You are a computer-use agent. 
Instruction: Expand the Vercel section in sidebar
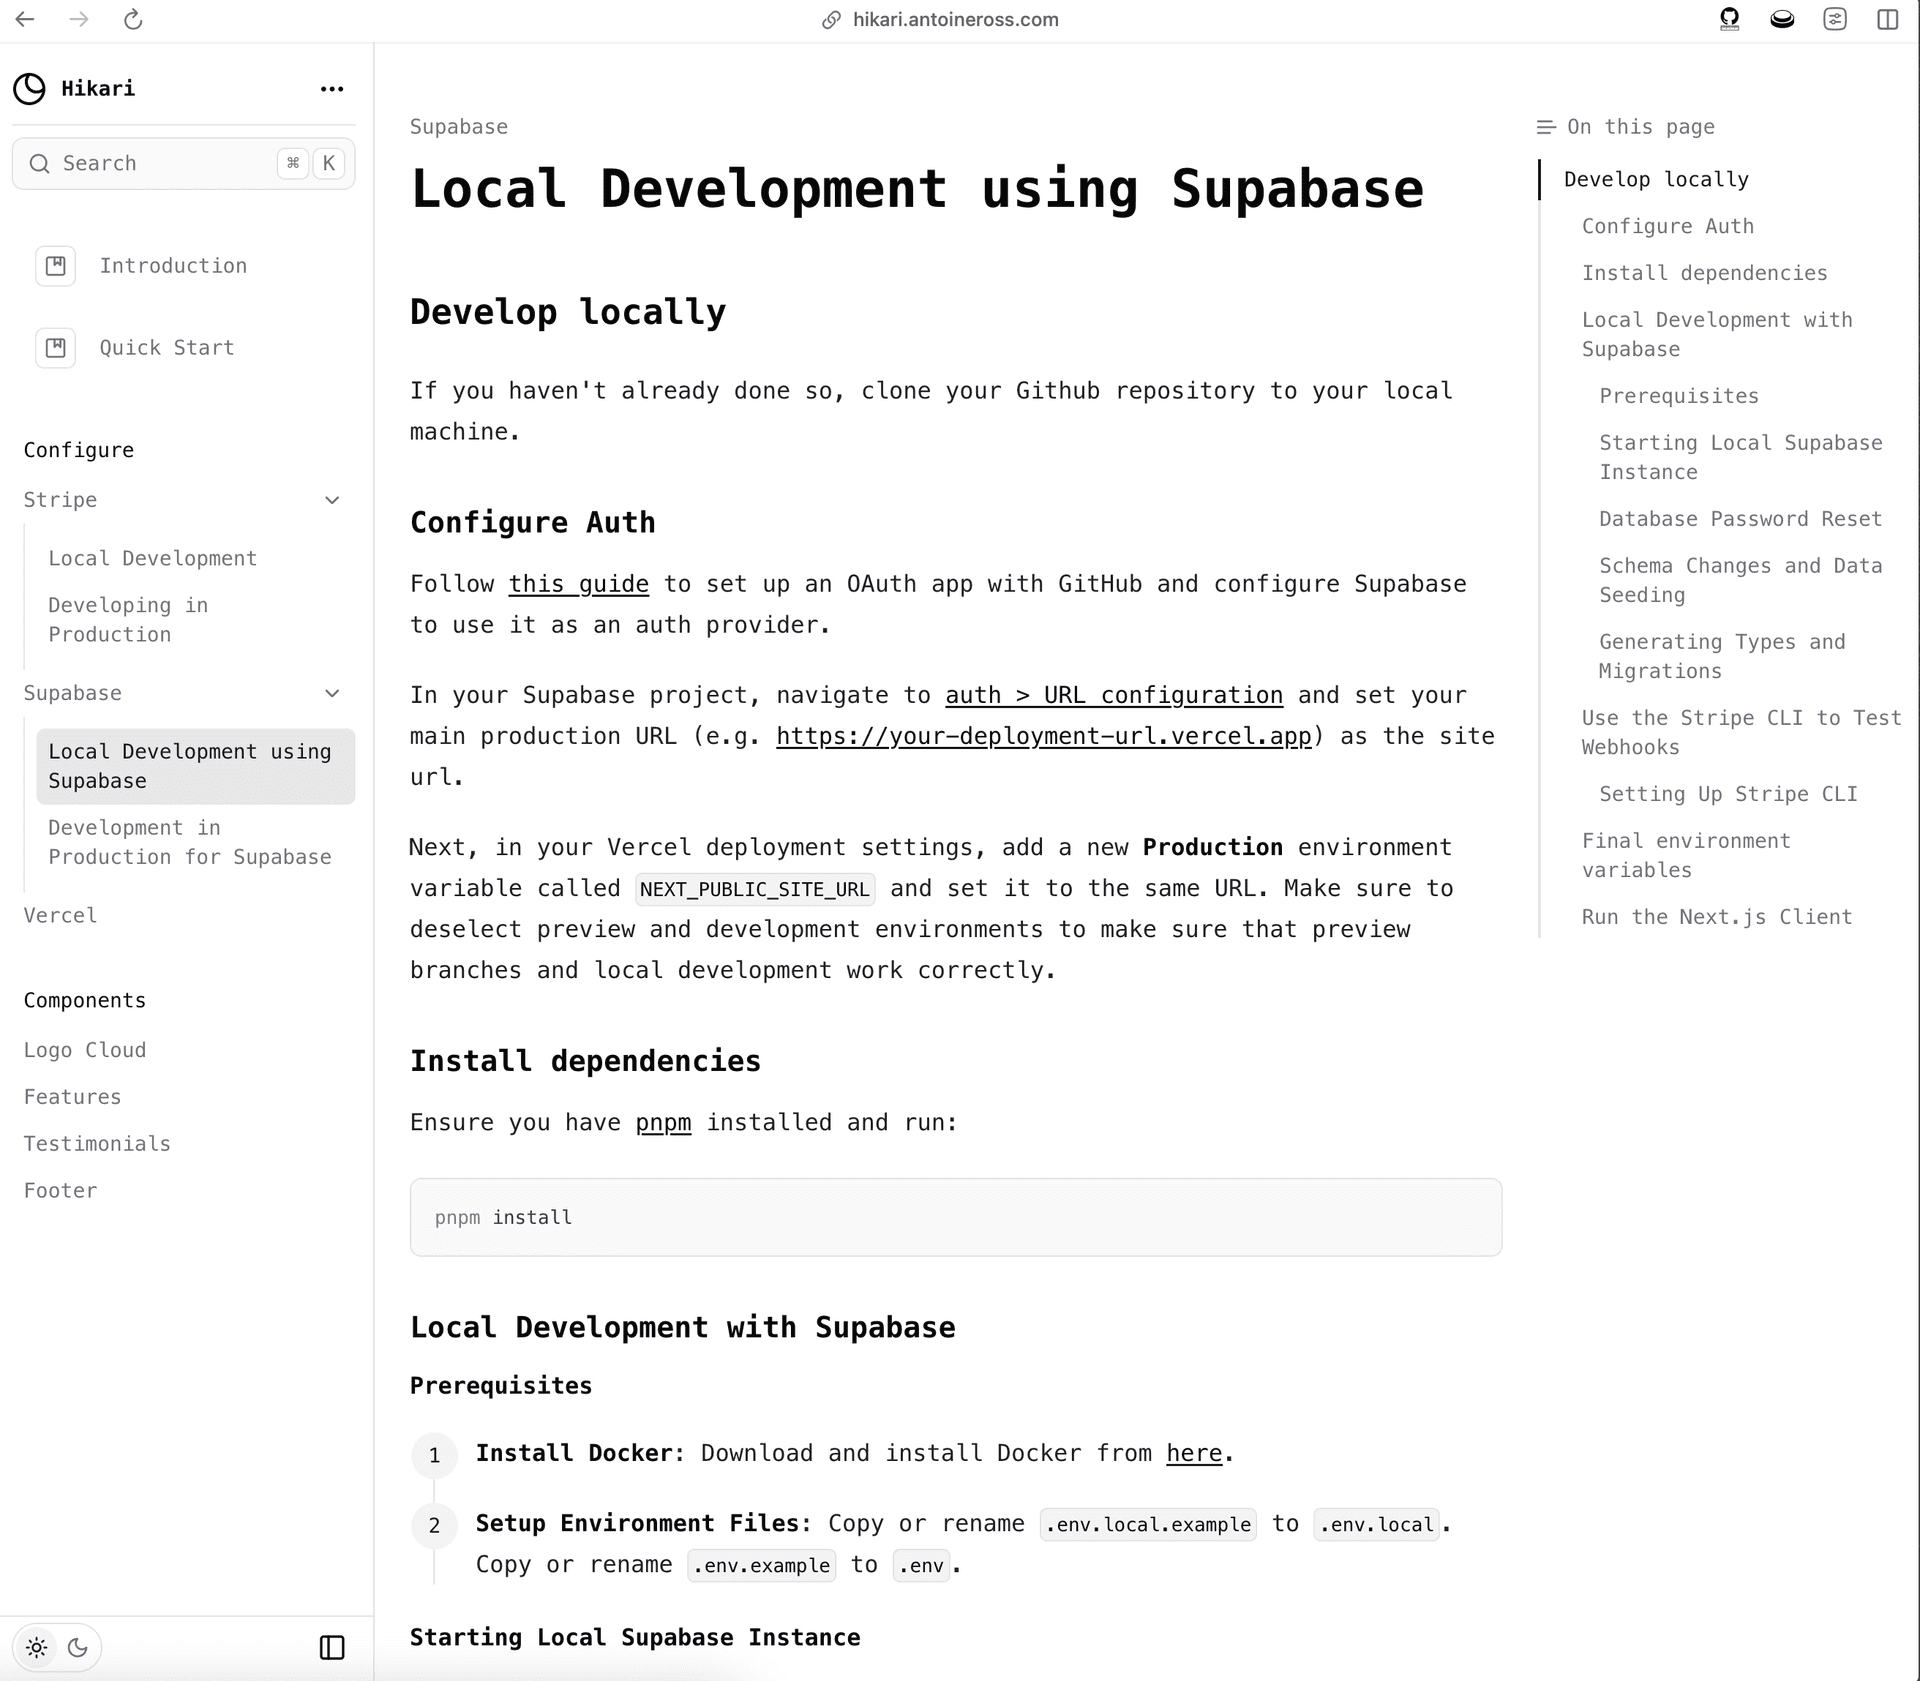(60, 916)
